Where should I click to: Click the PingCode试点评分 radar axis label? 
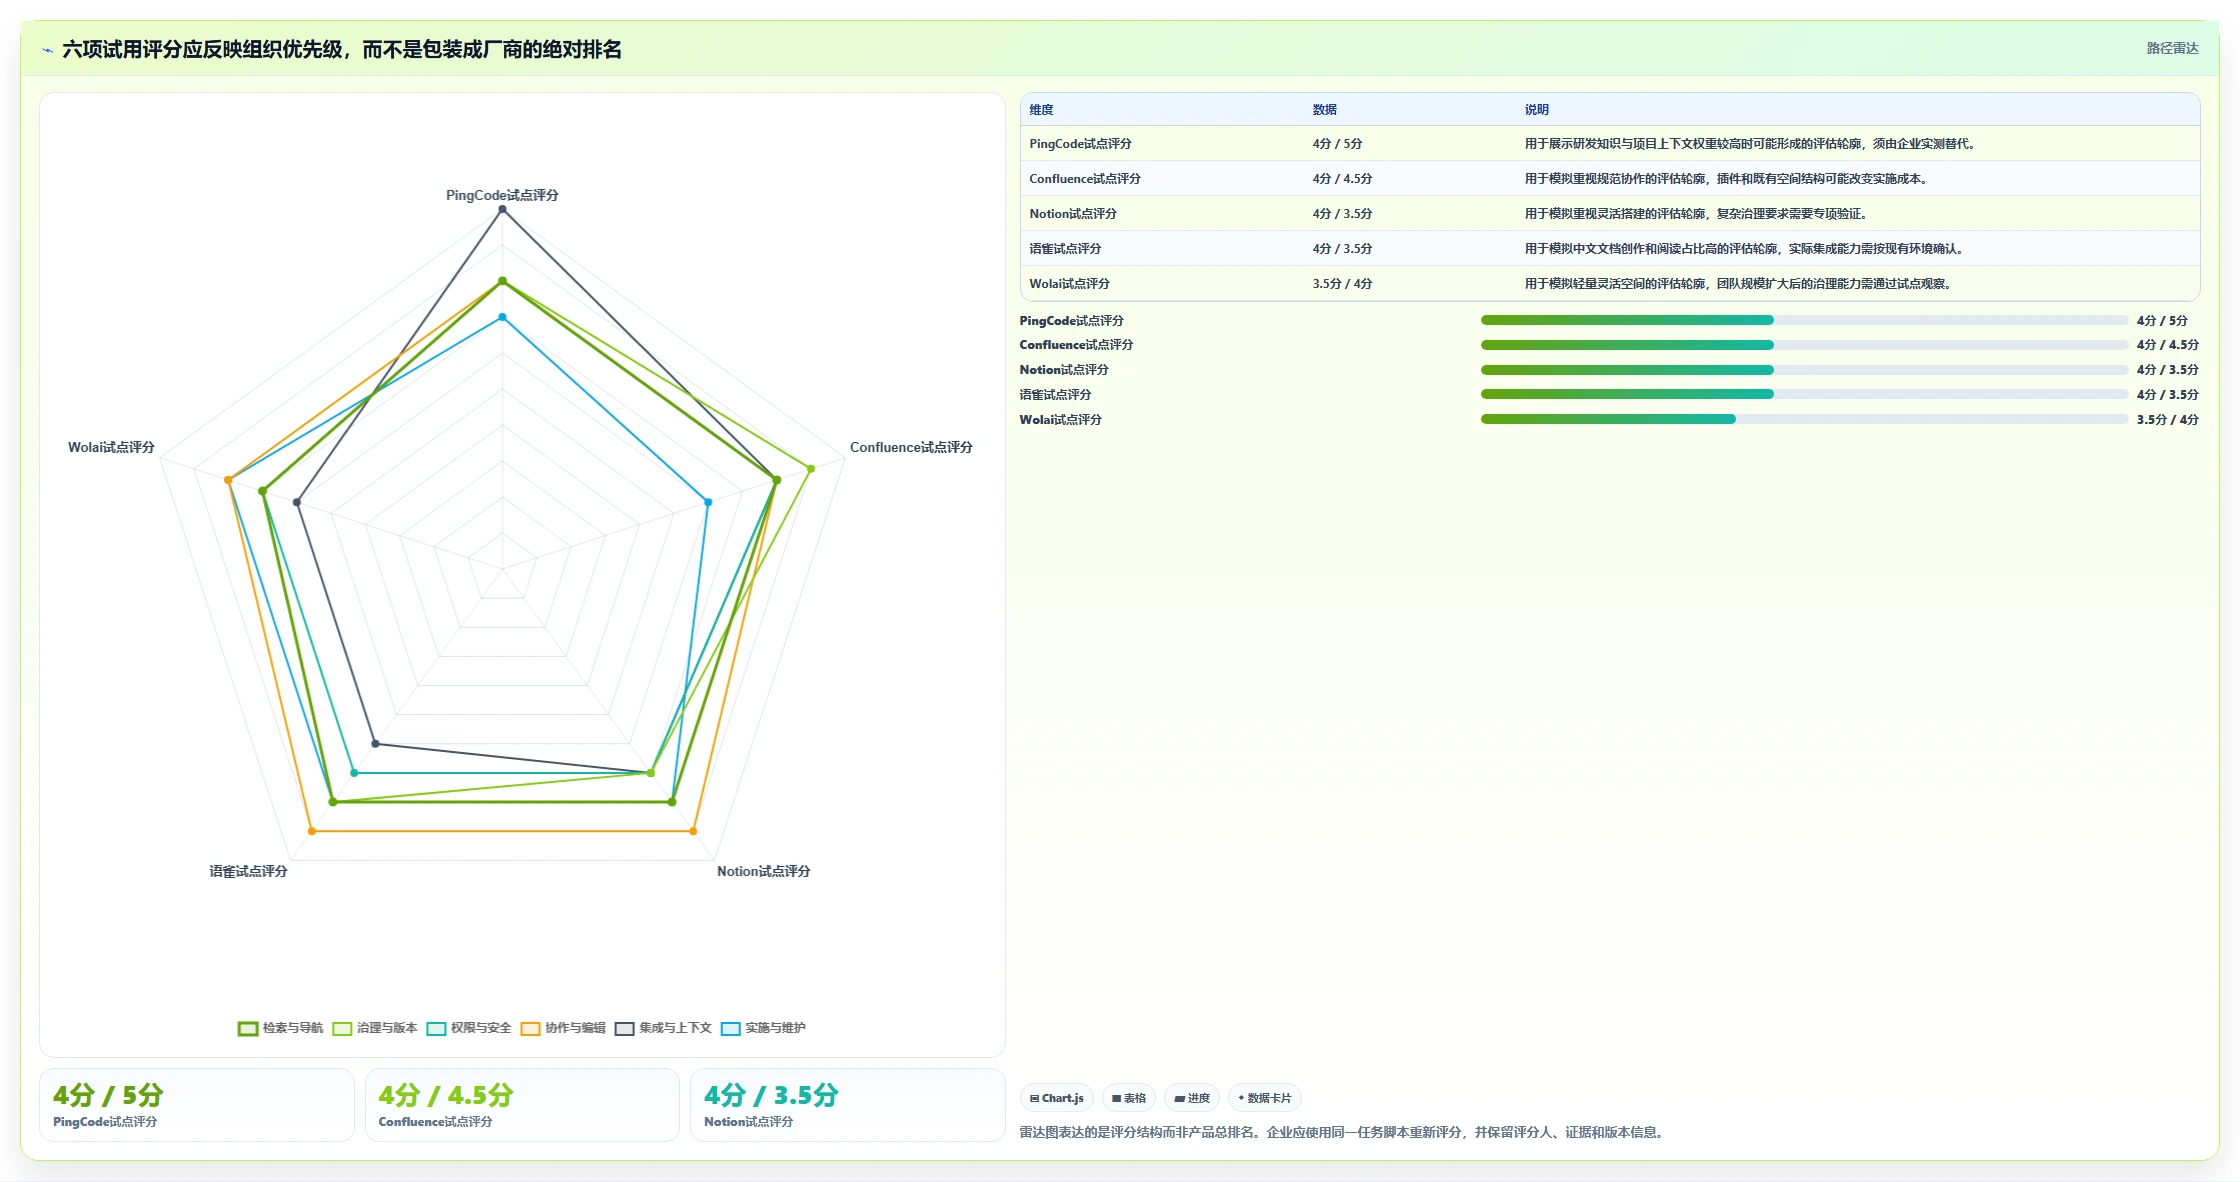502,195
